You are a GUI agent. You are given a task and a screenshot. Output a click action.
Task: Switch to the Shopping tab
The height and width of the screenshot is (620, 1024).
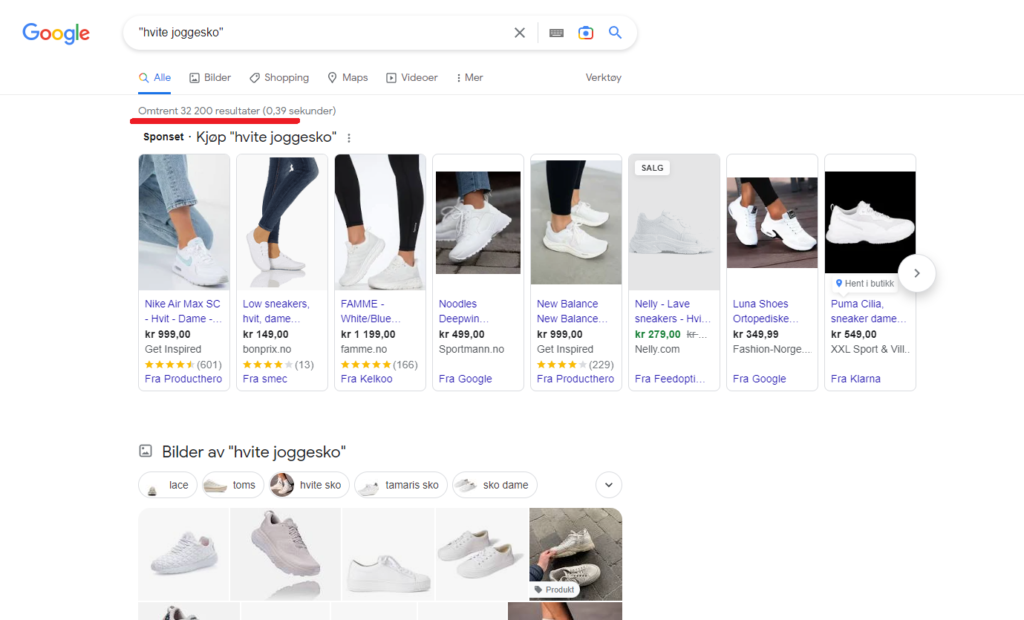point(279,77)
